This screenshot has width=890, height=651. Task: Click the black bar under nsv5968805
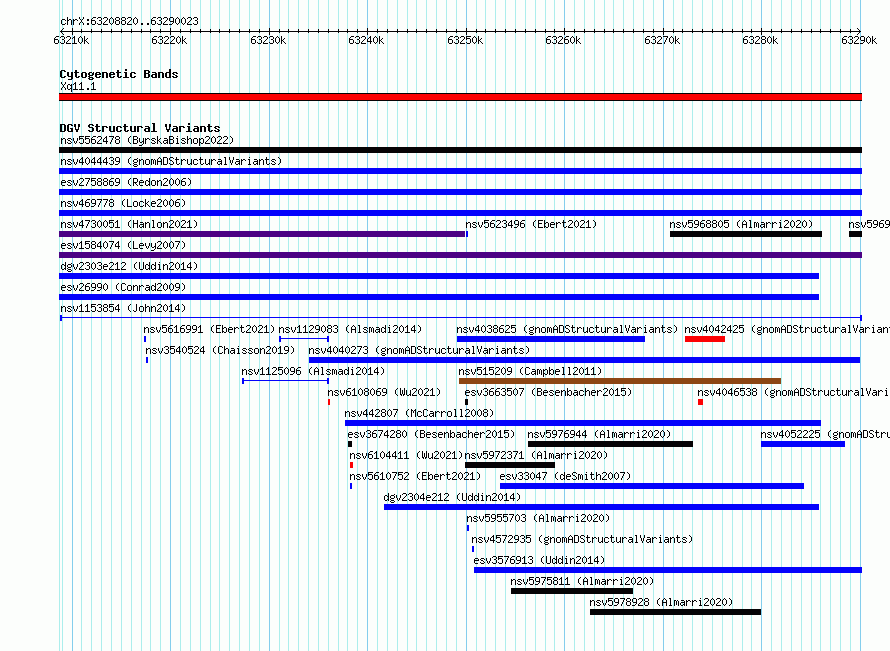click(746, 234)
